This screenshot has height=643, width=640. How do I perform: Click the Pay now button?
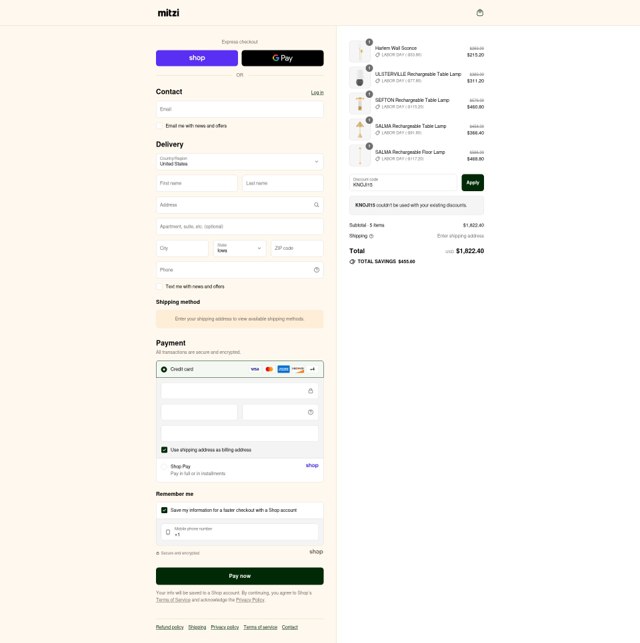point(239,576)
